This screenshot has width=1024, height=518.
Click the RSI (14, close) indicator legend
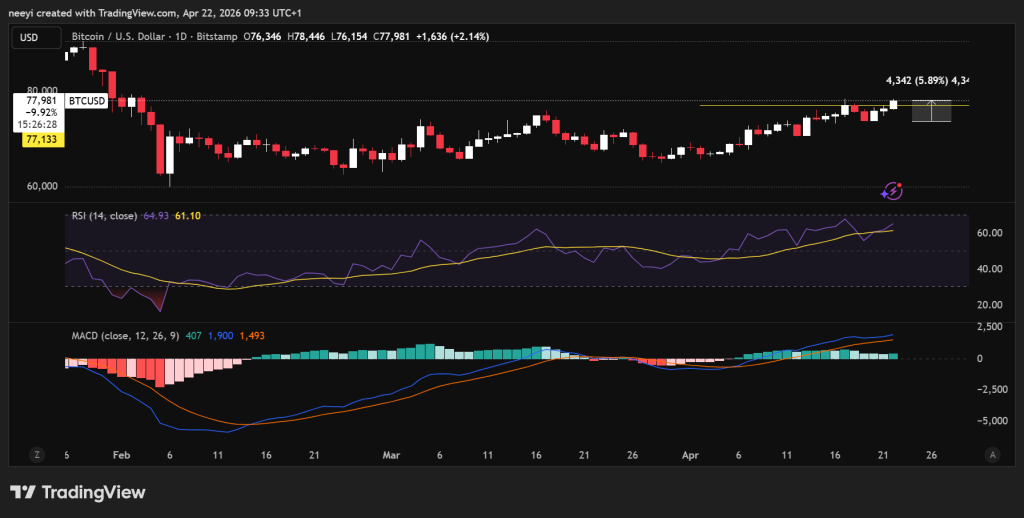click(x=106, y=215)
